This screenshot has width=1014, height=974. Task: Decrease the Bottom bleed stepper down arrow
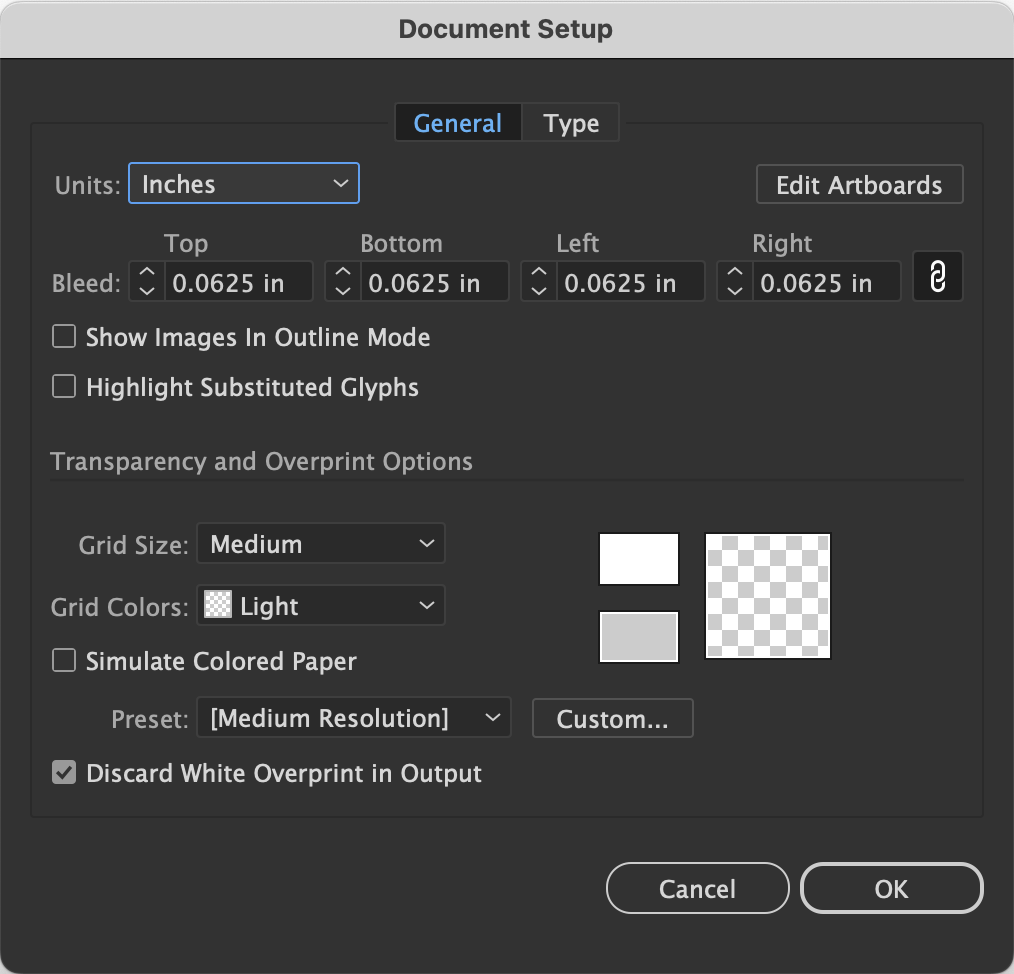[343, 291]
